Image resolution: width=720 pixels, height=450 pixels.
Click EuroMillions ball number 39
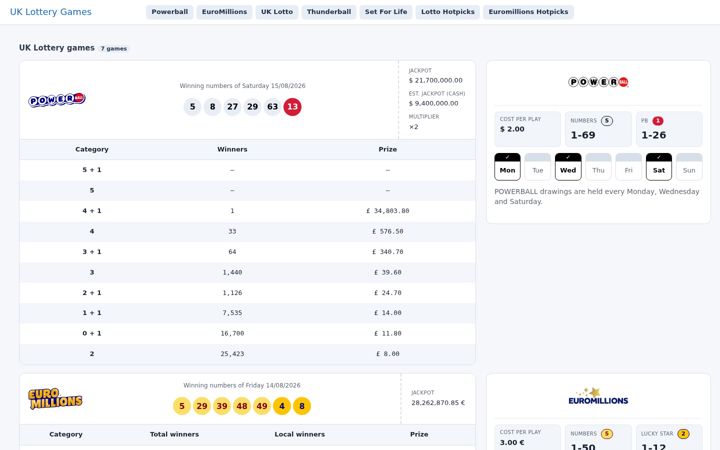click(x=222, y=406)
